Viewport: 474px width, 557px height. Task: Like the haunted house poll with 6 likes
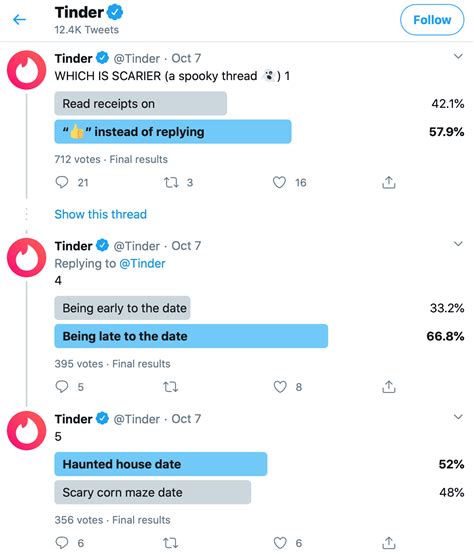[280, 543]
